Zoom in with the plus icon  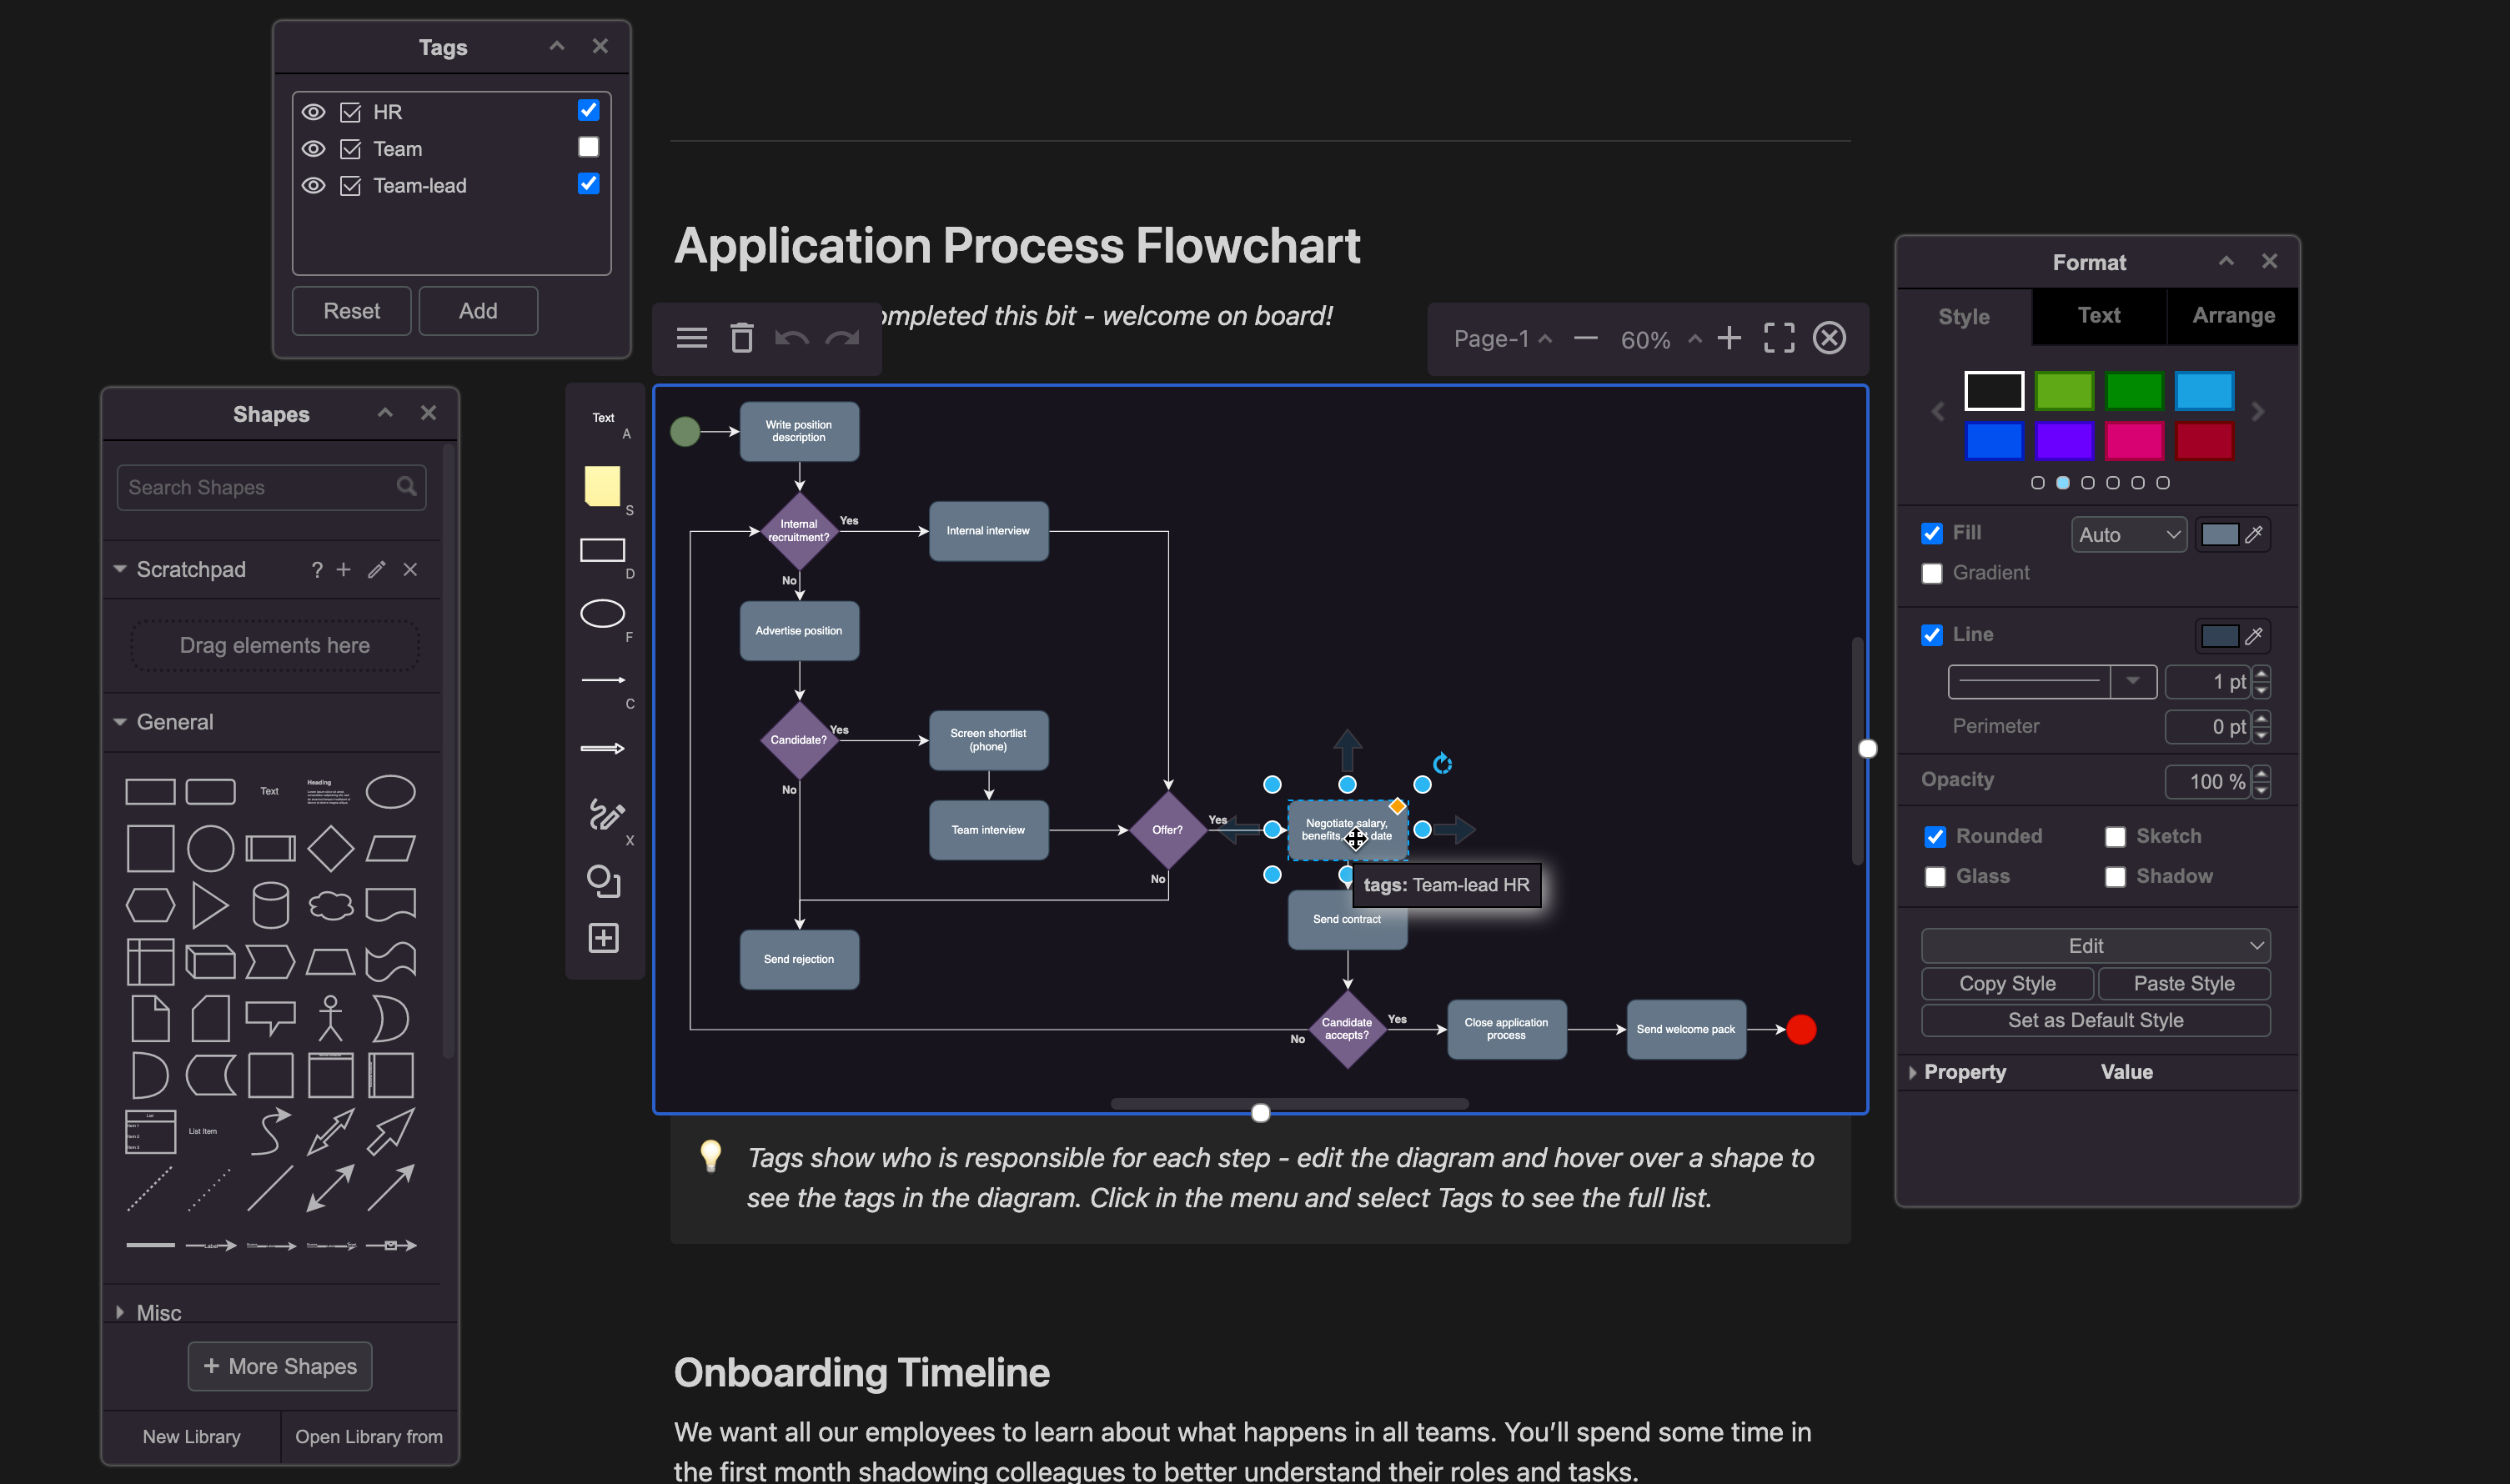coord(1729,338)
